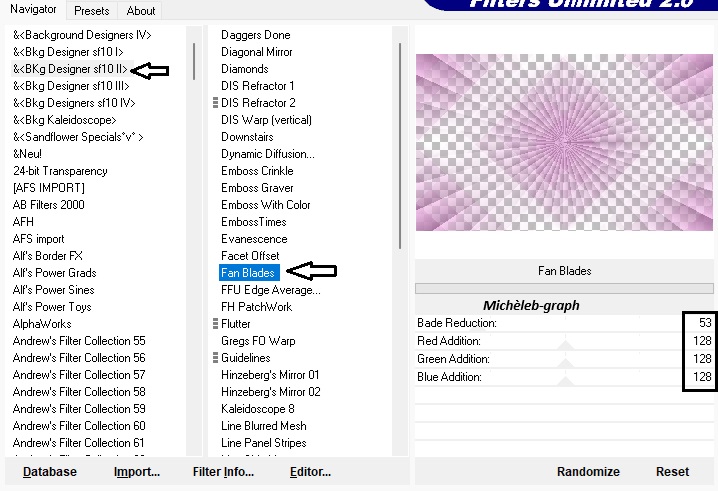Image resolution: width=718 pixels, height=491 pixels.
Task: Select the Diamonds filter
Action: click(x=245, y=69)
